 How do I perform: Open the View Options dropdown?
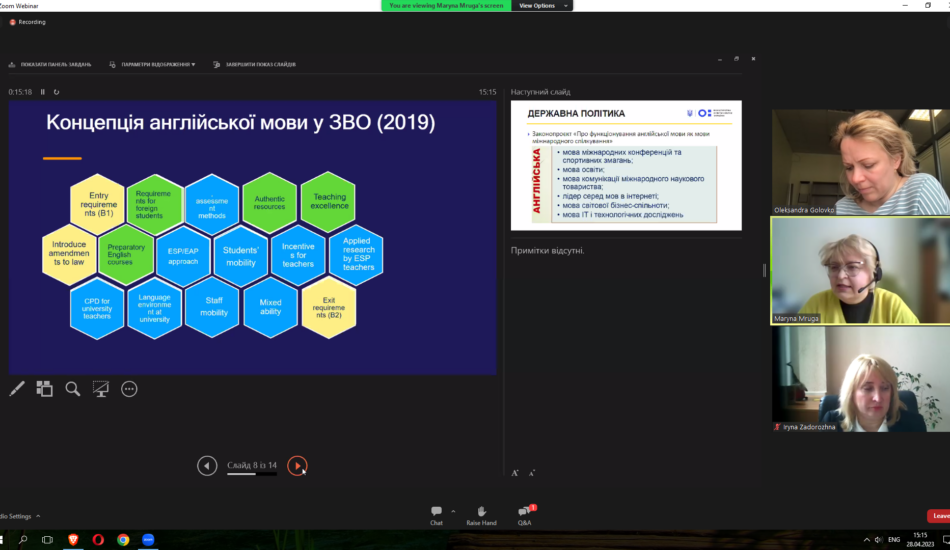[x=541, y=6]
